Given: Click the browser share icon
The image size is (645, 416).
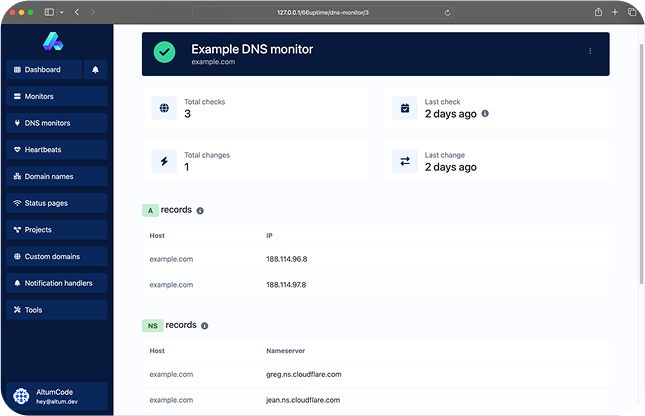Looking at the screenshot, I should point(598,12).
